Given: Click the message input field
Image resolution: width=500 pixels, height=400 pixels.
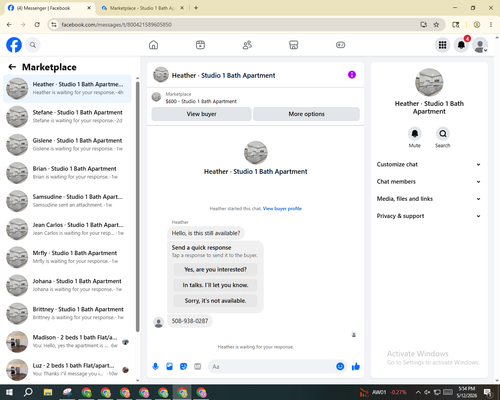Looking at the screenshot, I should (272, 367).
